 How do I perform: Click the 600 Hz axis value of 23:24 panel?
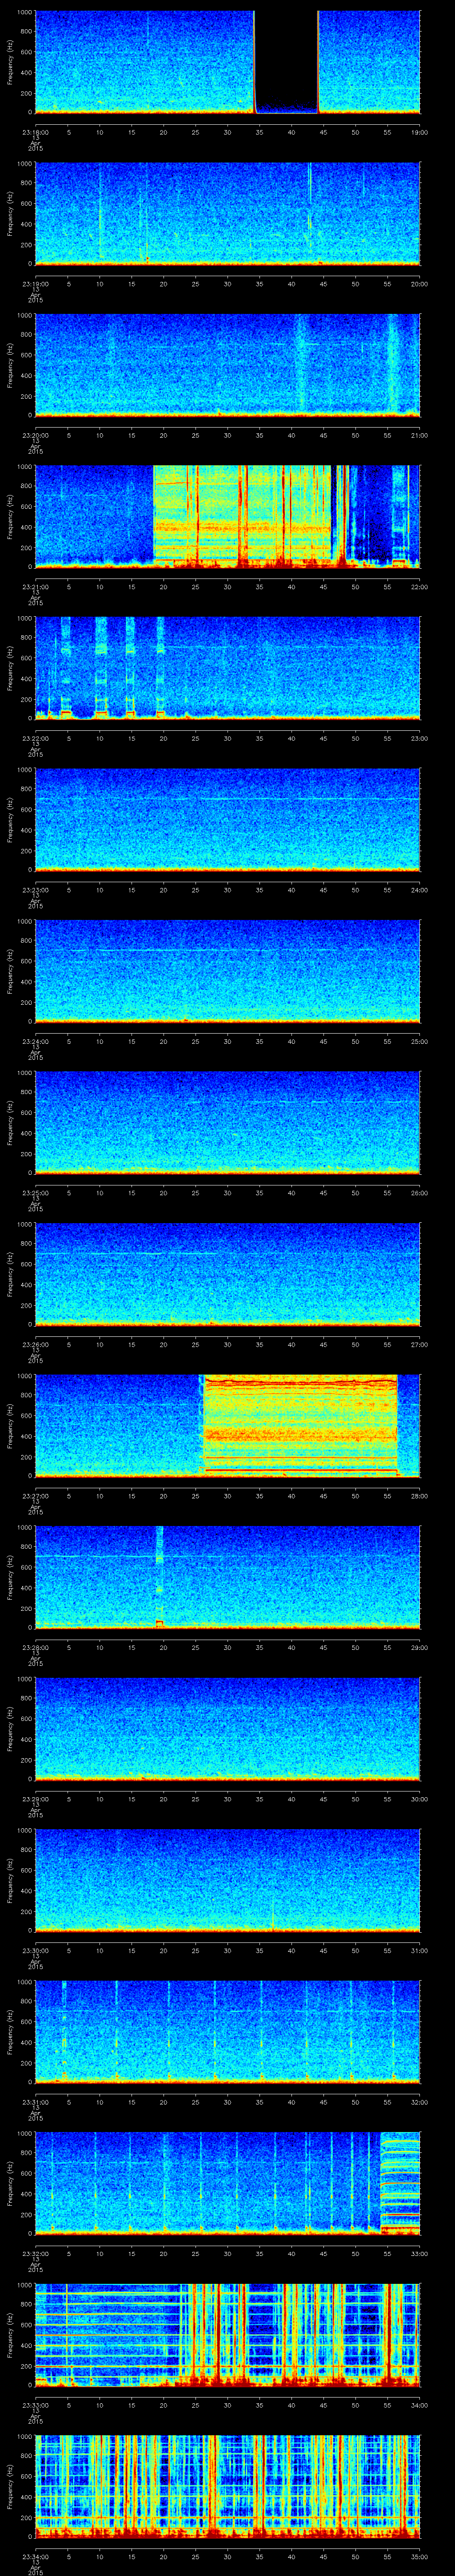pos(27,961)
